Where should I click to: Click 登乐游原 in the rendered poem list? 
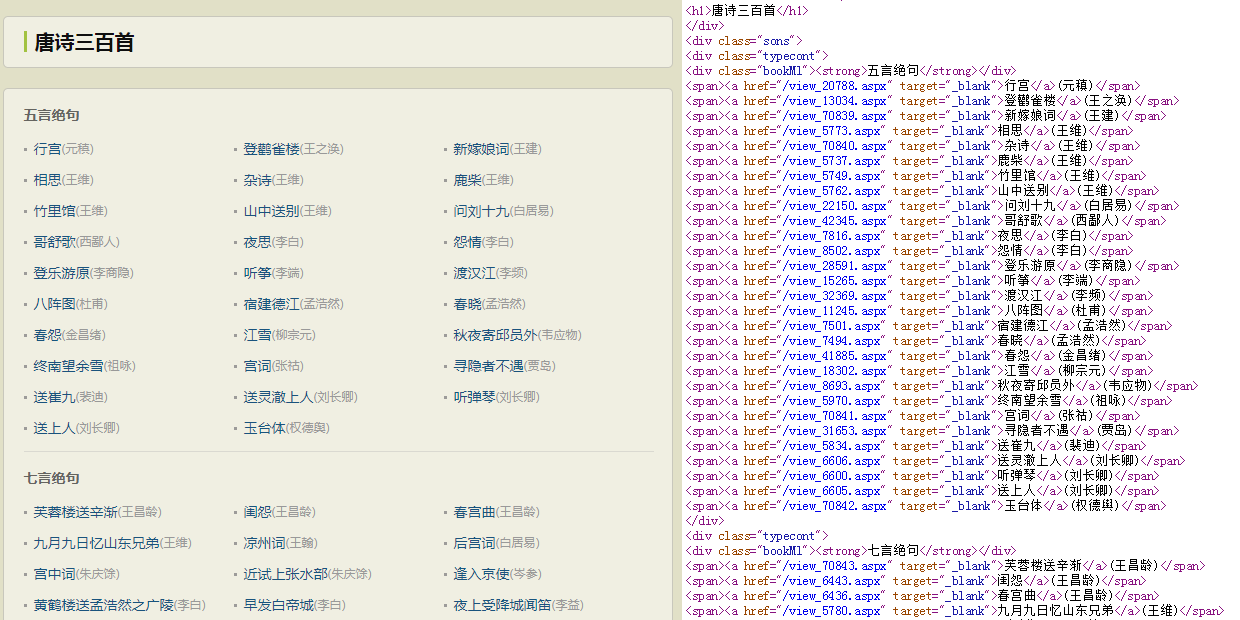tap(62, 273)
